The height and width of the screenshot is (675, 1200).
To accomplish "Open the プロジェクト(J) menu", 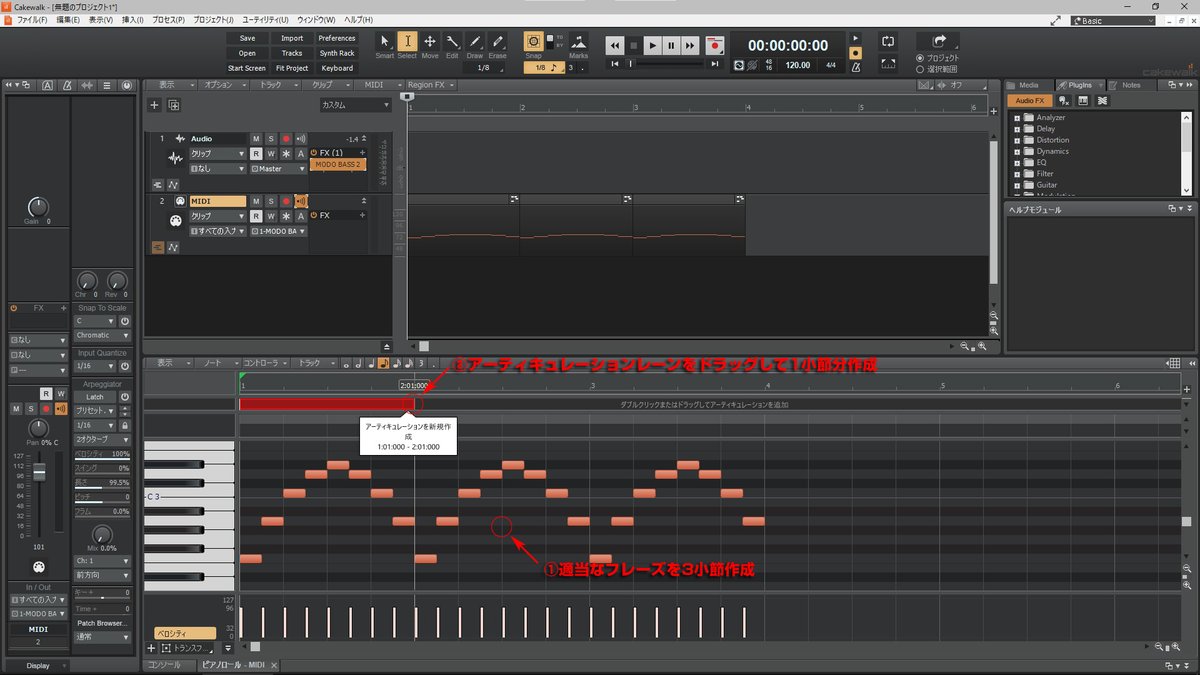I will (213, 20).
